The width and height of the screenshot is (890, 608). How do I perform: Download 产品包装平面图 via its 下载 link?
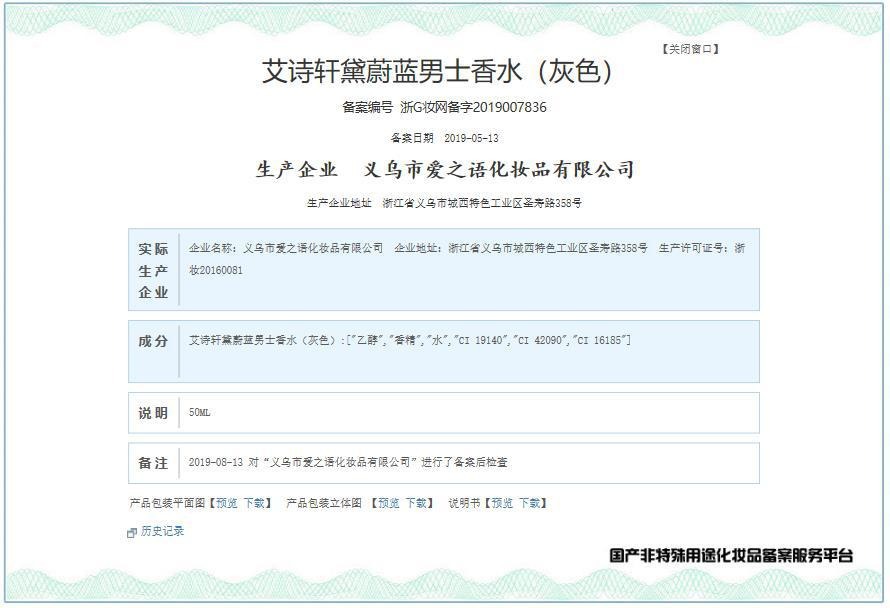click(x=254, y=503)
